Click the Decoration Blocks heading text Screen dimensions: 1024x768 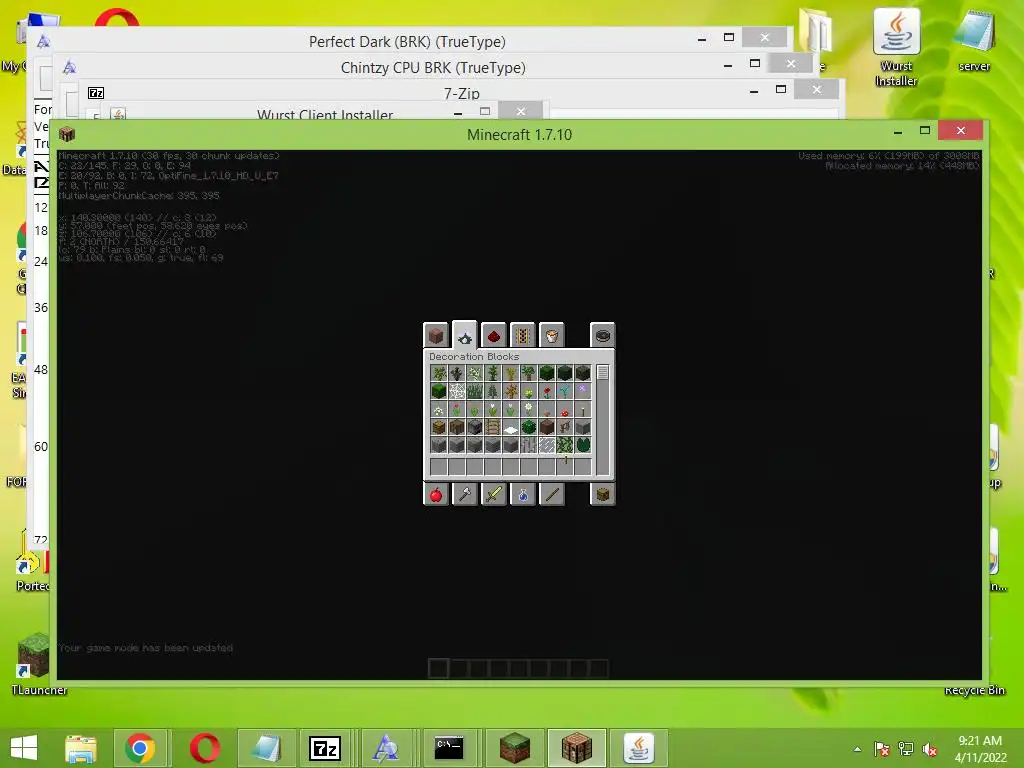(x=474, y=357)
